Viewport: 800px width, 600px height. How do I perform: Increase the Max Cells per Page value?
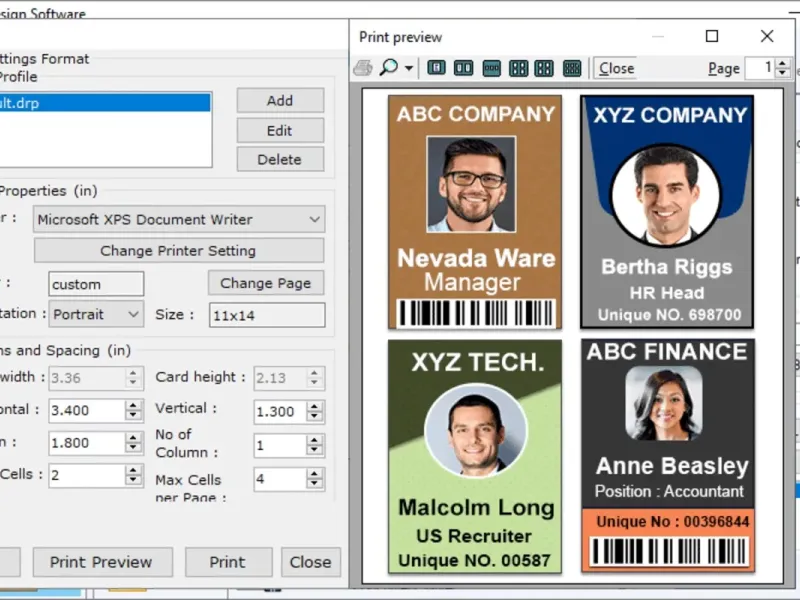click(x=314, y=473)
